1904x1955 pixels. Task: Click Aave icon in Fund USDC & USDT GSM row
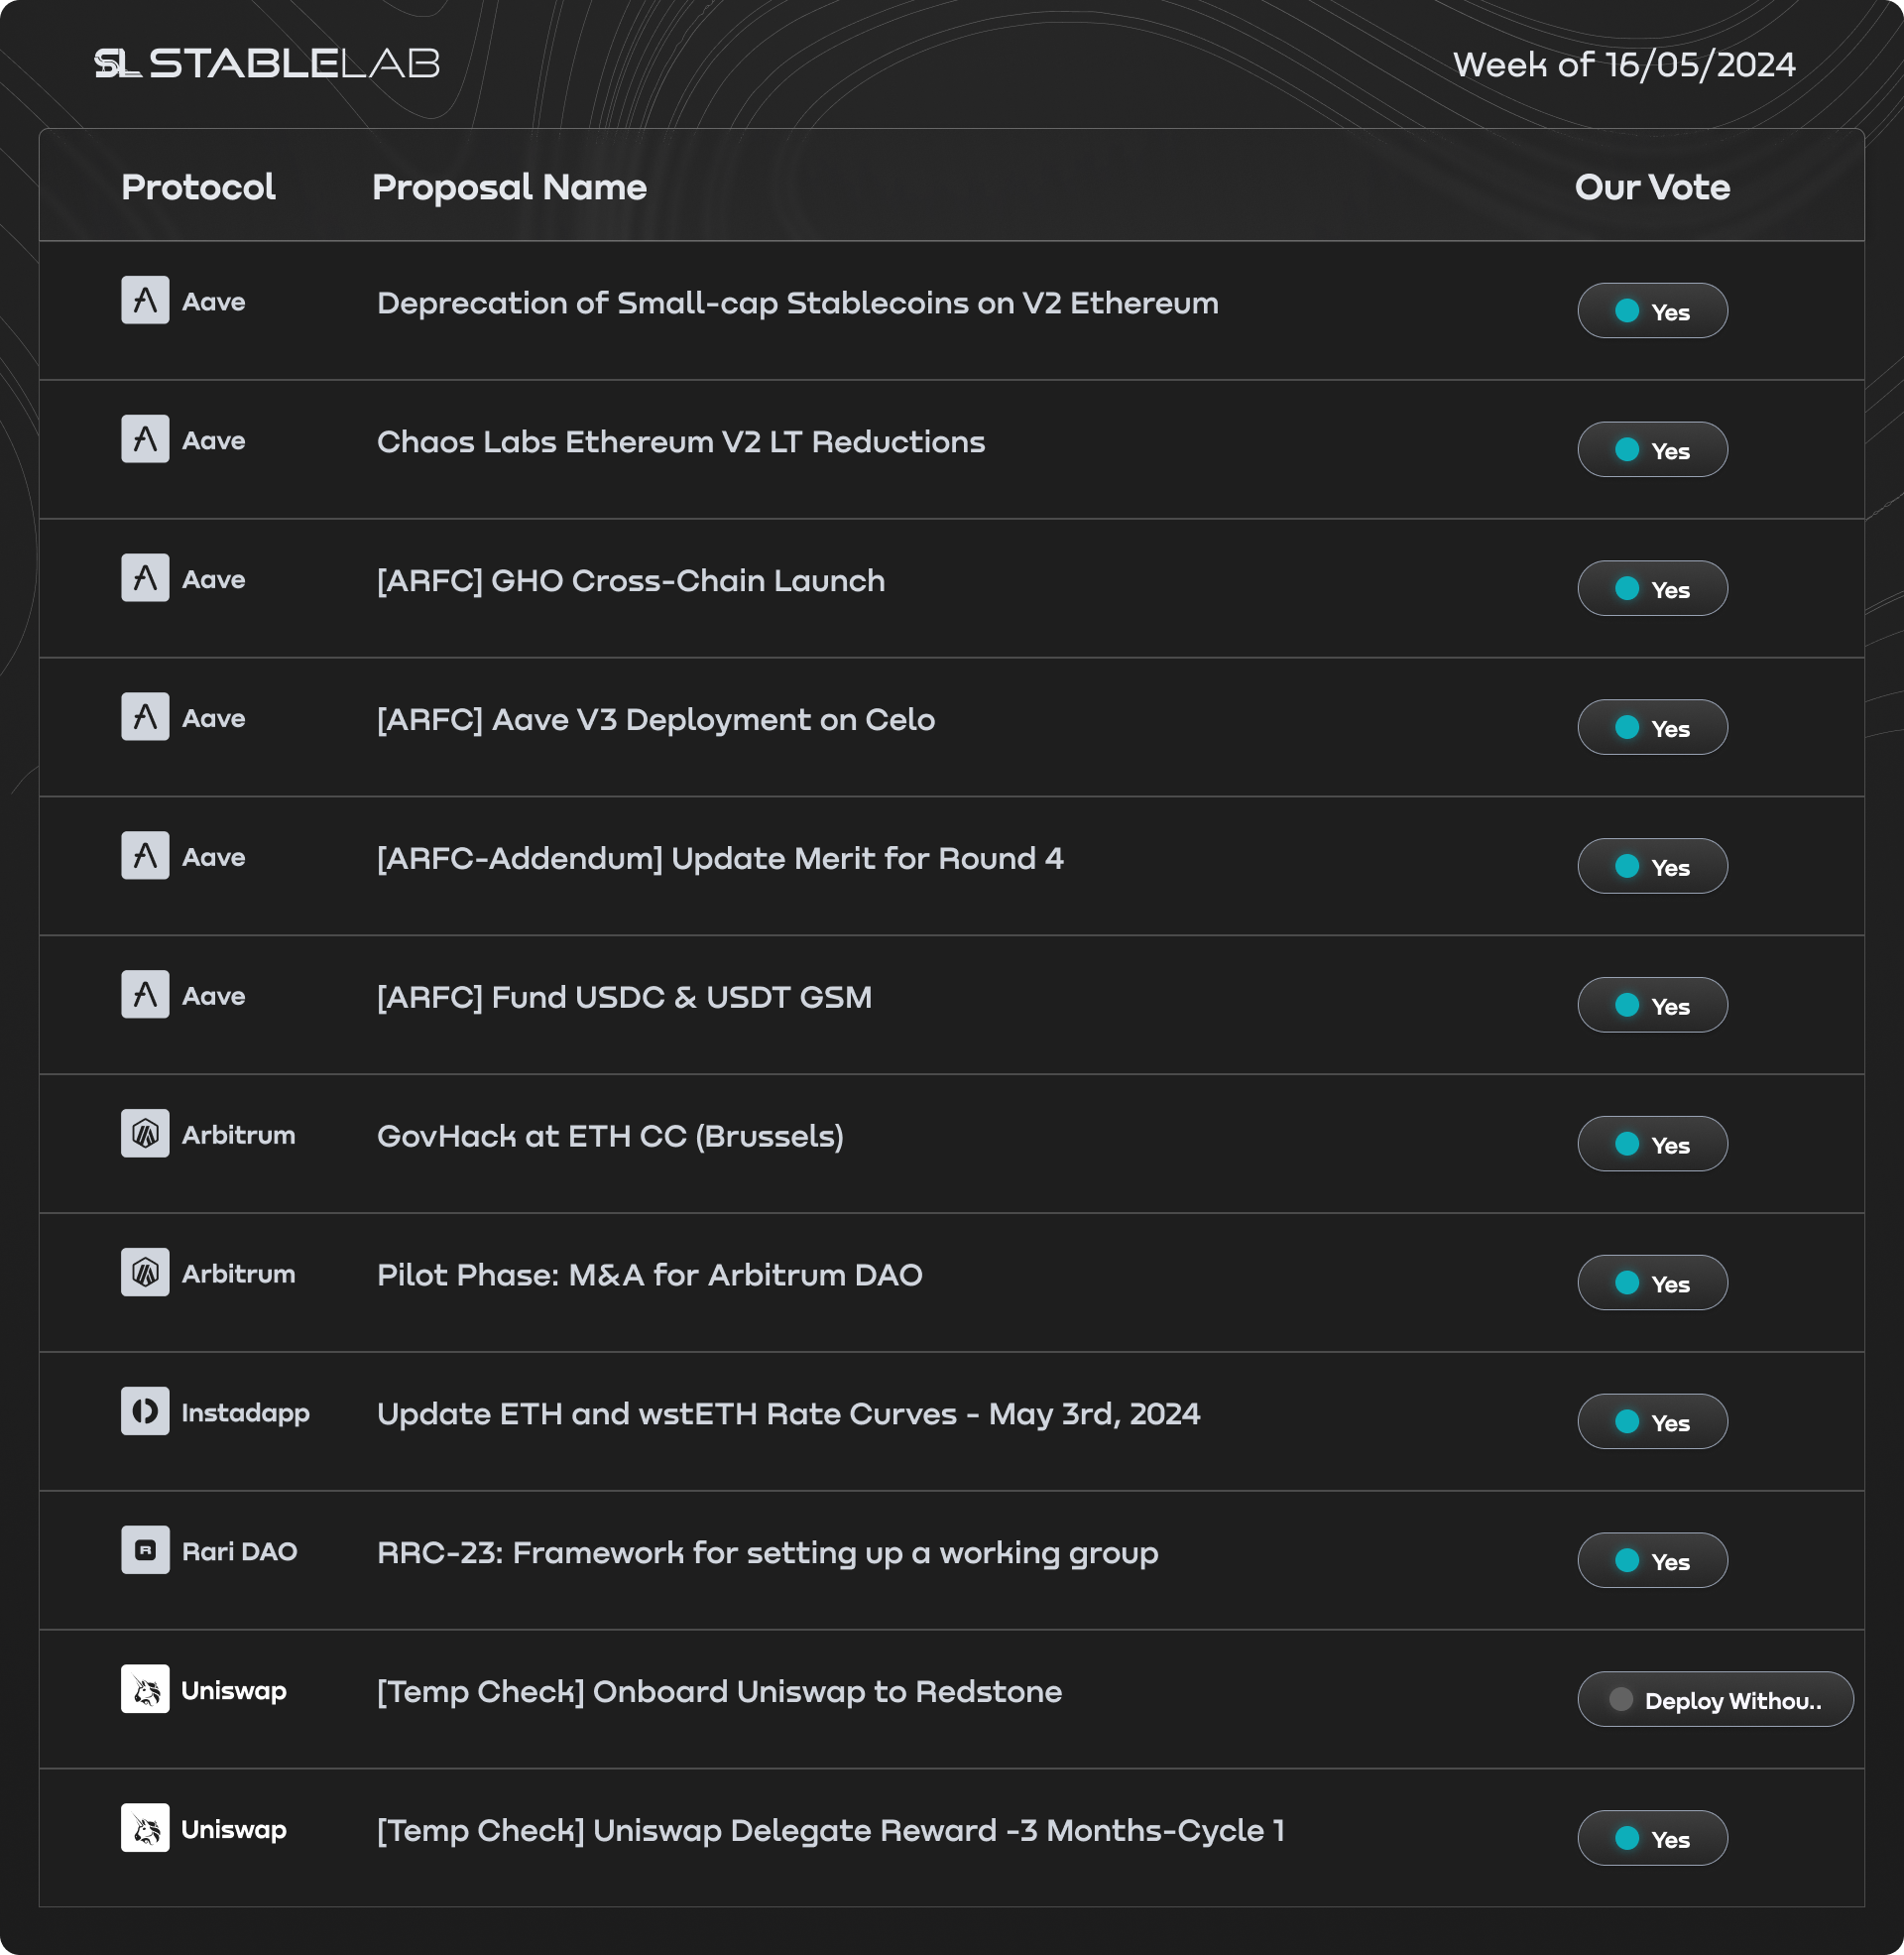point(145,995)
